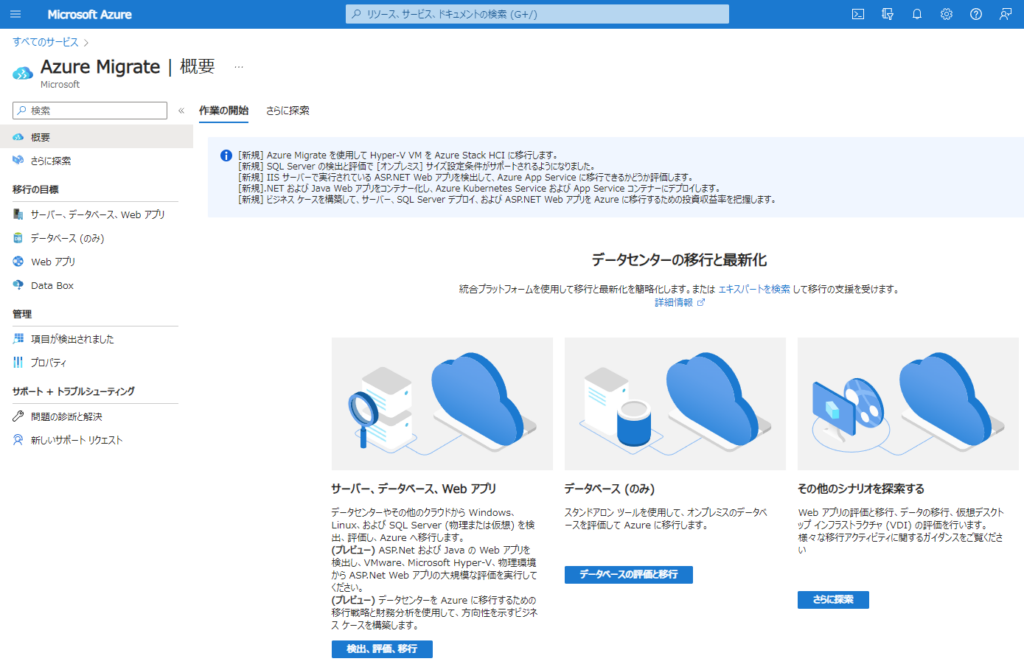Switch to the さらに探索 tab

point(287,110)
